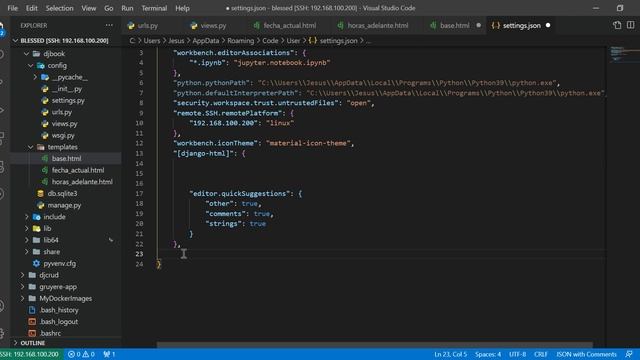
Task: Open the Go menu
Action: tap(109, 8)
